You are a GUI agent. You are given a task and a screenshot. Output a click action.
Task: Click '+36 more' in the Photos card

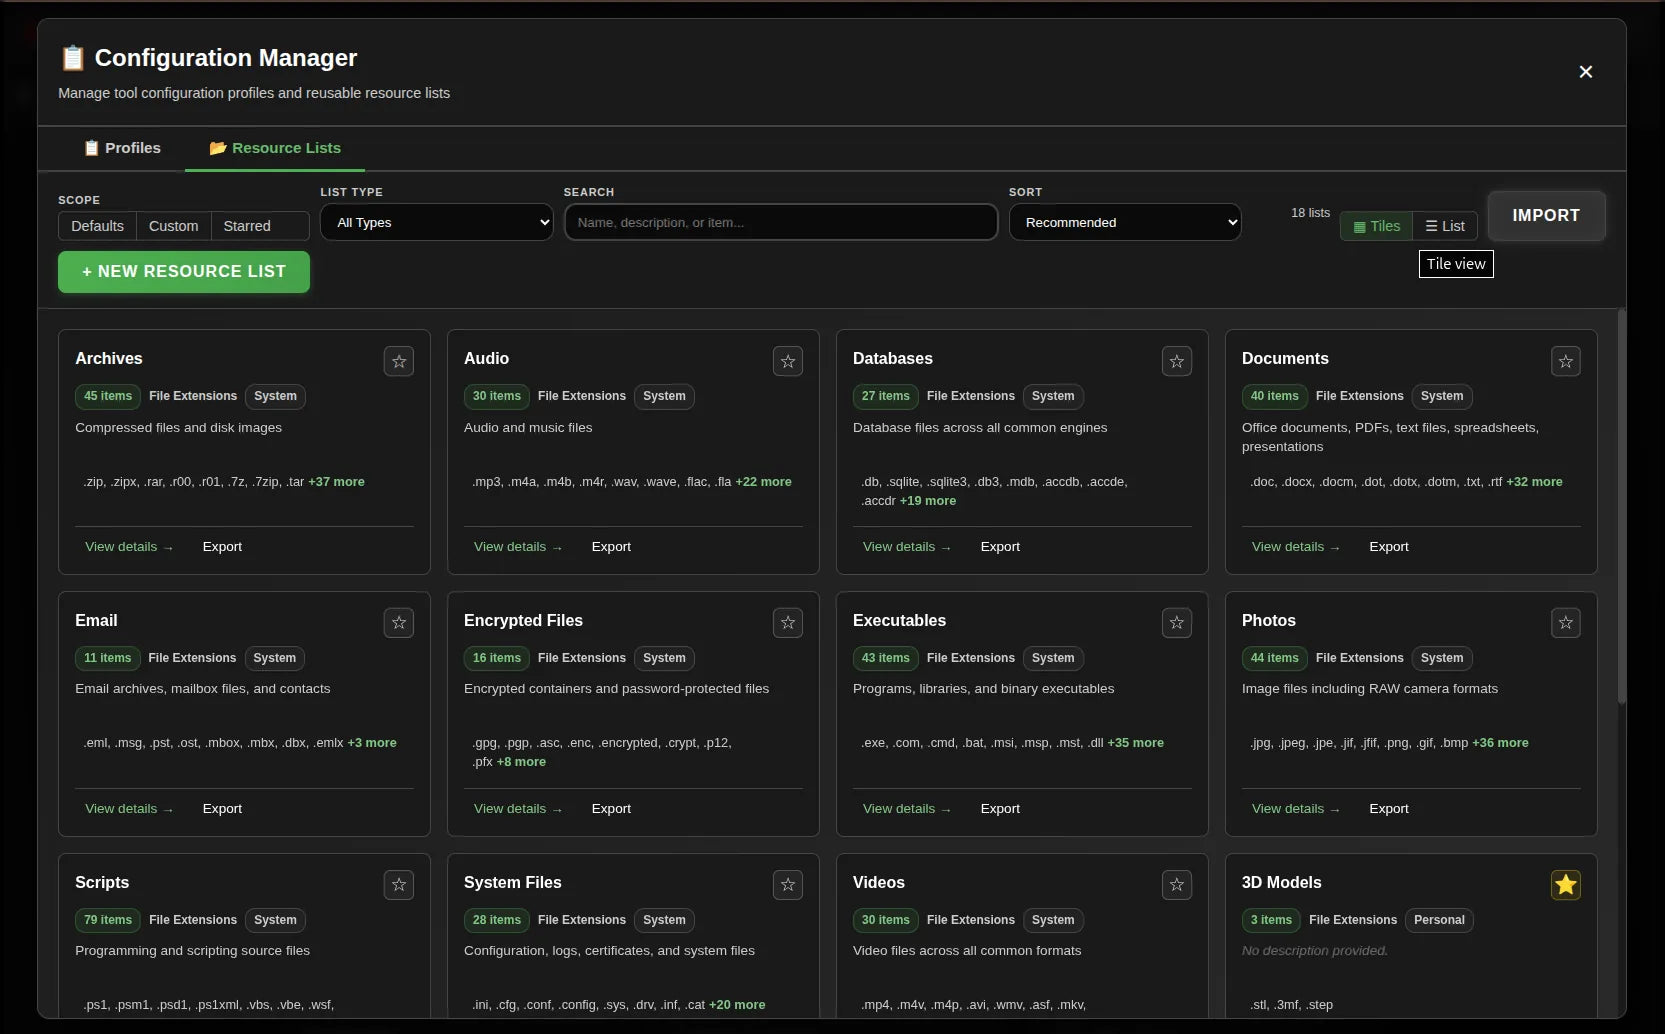pyautogui.click(x=1500, y=743)
